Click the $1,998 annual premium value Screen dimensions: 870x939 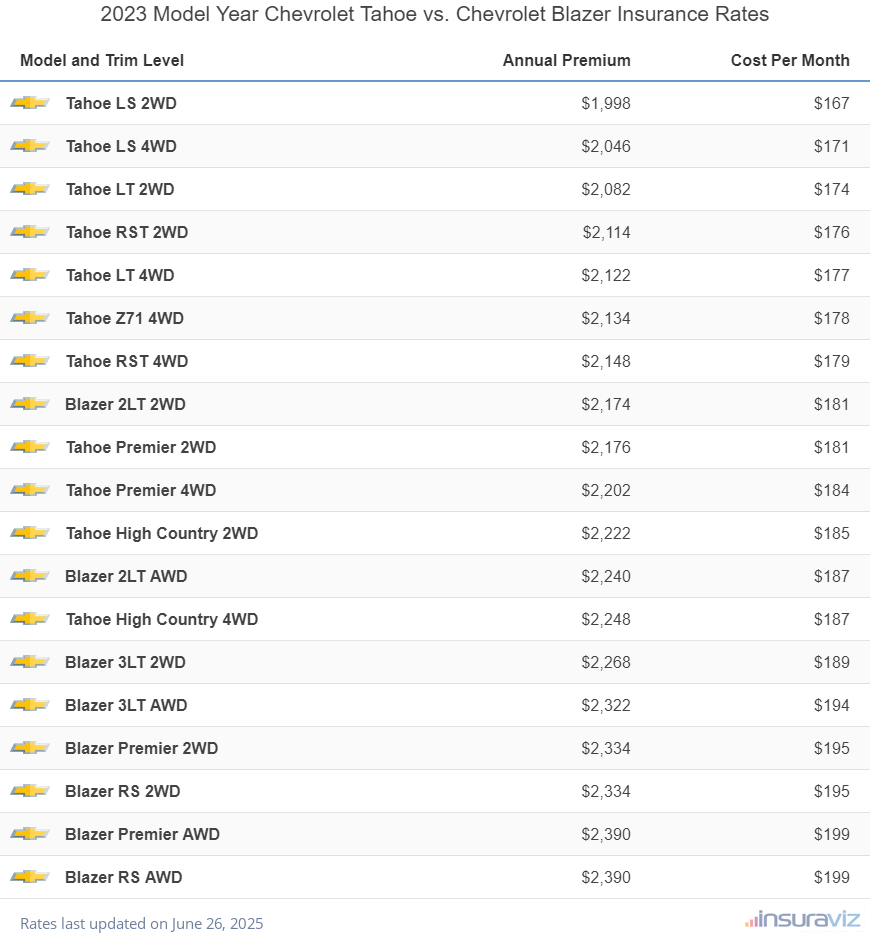606,103
